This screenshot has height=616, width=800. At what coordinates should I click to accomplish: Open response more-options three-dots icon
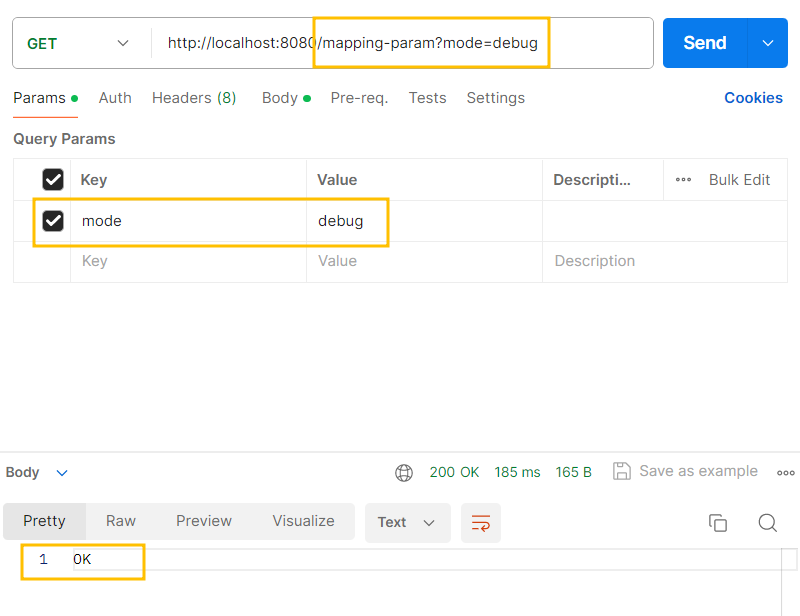pos(785,473)
